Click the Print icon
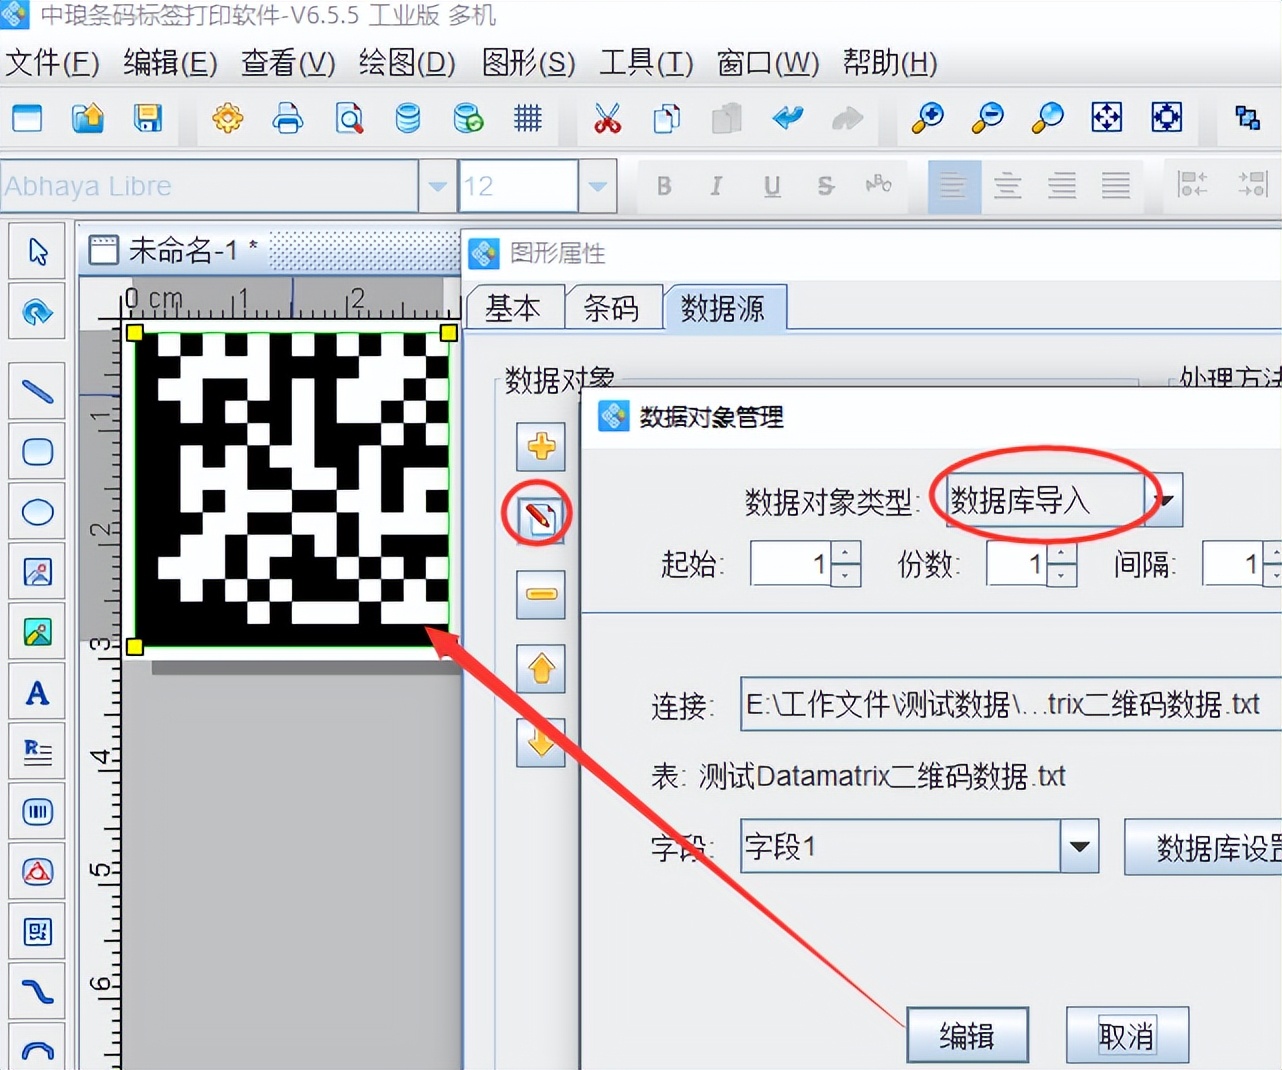The height and width of the screenshot is (1070, 1282). point(288,118)
